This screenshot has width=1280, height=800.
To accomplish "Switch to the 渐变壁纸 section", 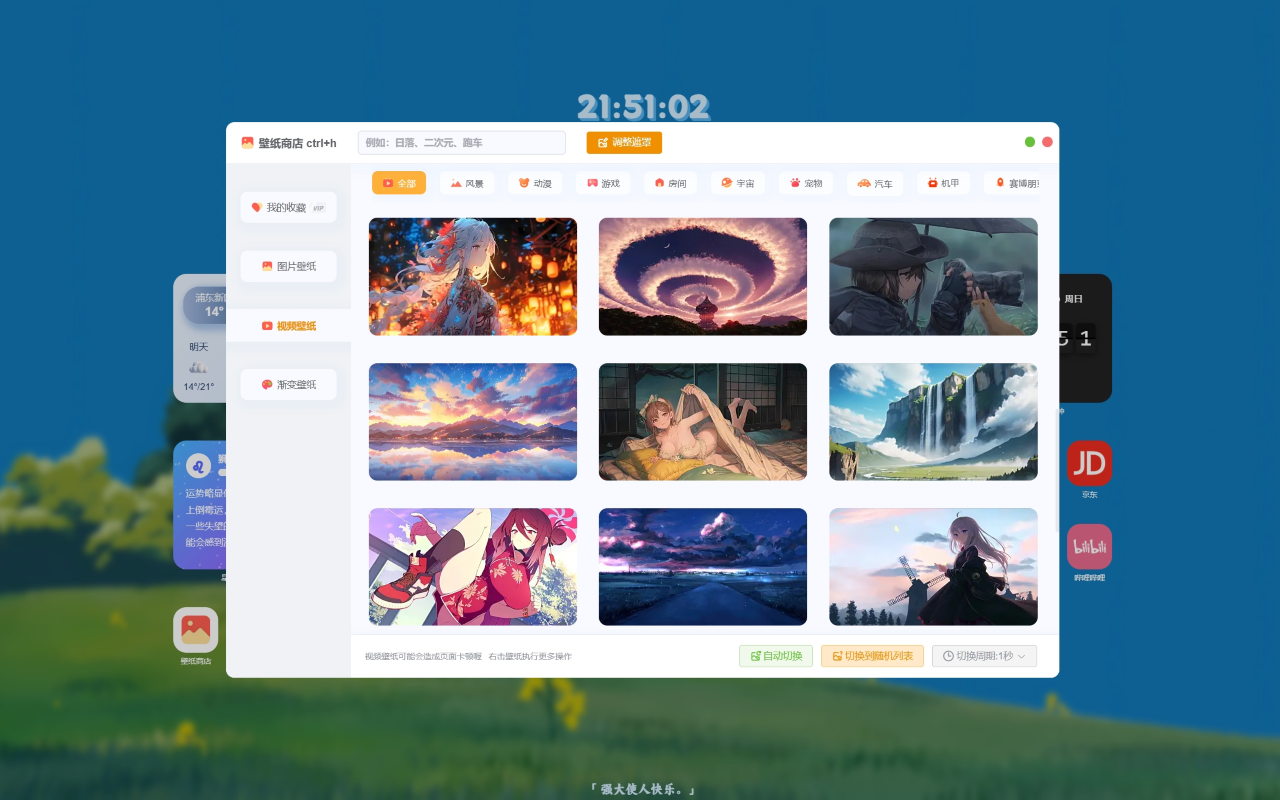I will pyautogui.click(x=288, y=384).
